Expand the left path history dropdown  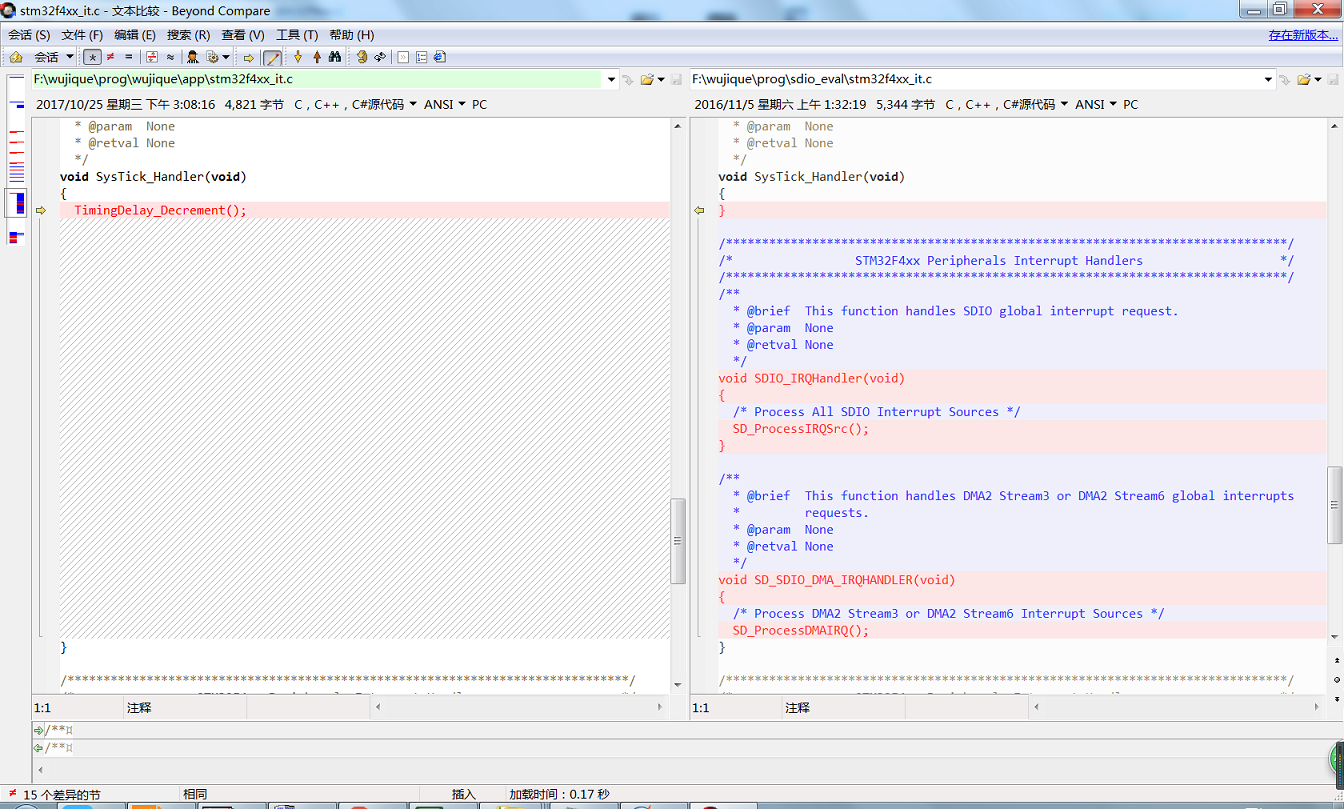click(612, 79)
